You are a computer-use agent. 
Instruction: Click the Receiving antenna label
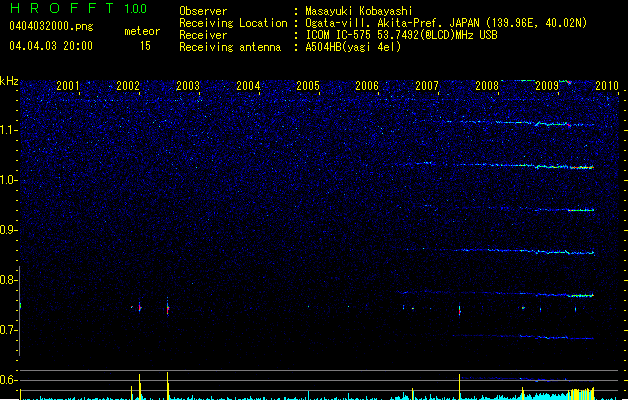[230, 47]
